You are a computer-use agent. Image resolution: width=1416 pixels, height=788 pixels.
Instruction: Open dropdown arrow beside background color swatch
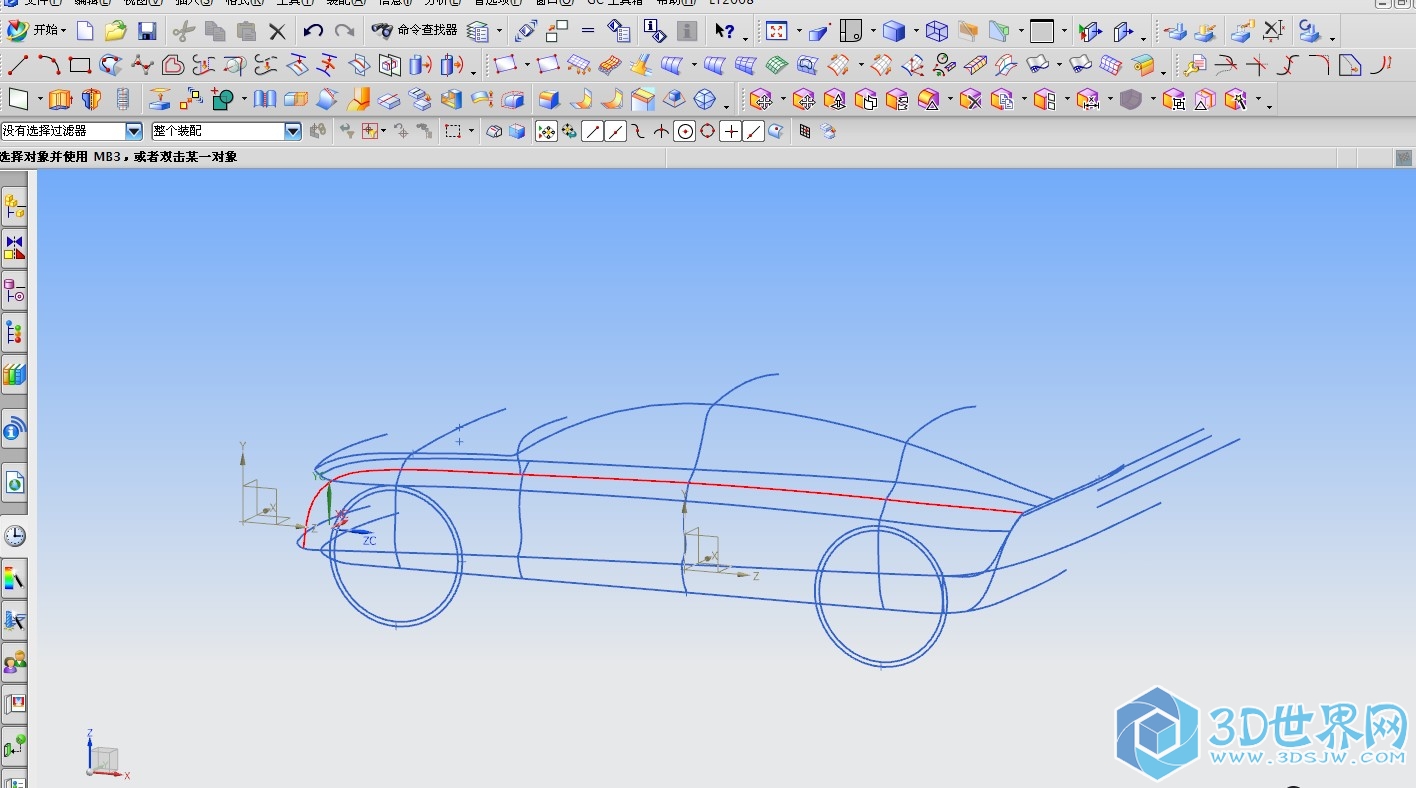pos(1064,31)
